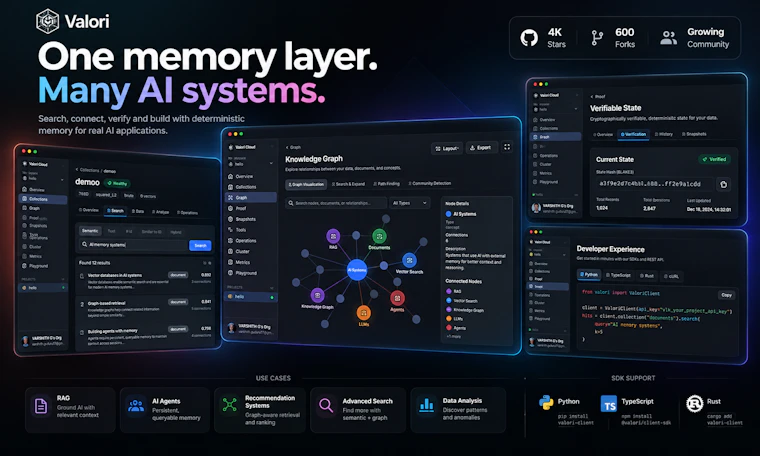Click the 'AI memory systems' query field
760x456 pixels.
tap(134, 245)
